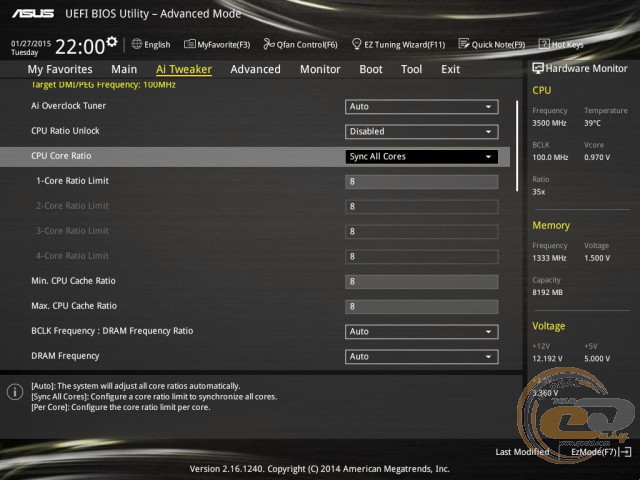The height and width of the screenshot is (480, 640).
Task: Click the Quick Note notepad icon
Action: [464, 44]
